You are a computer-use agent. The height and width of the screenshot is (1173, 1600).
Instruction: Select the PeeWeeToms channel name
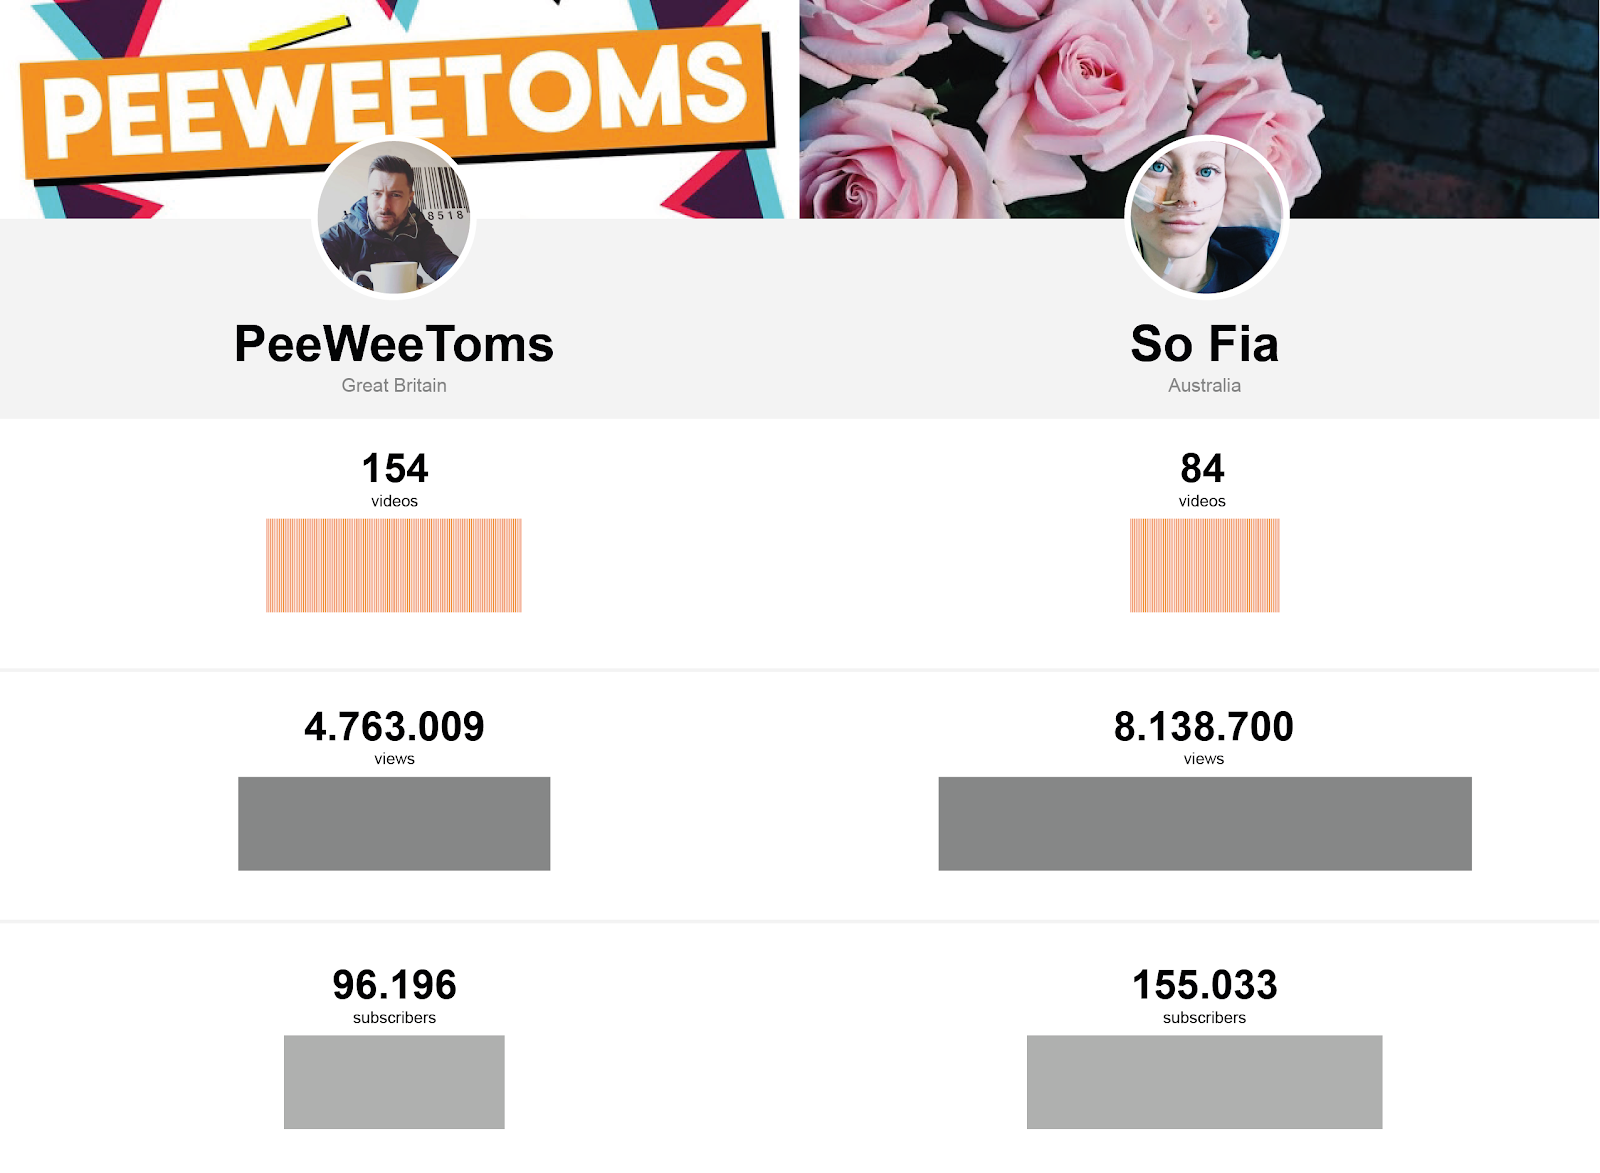[394, 344]
